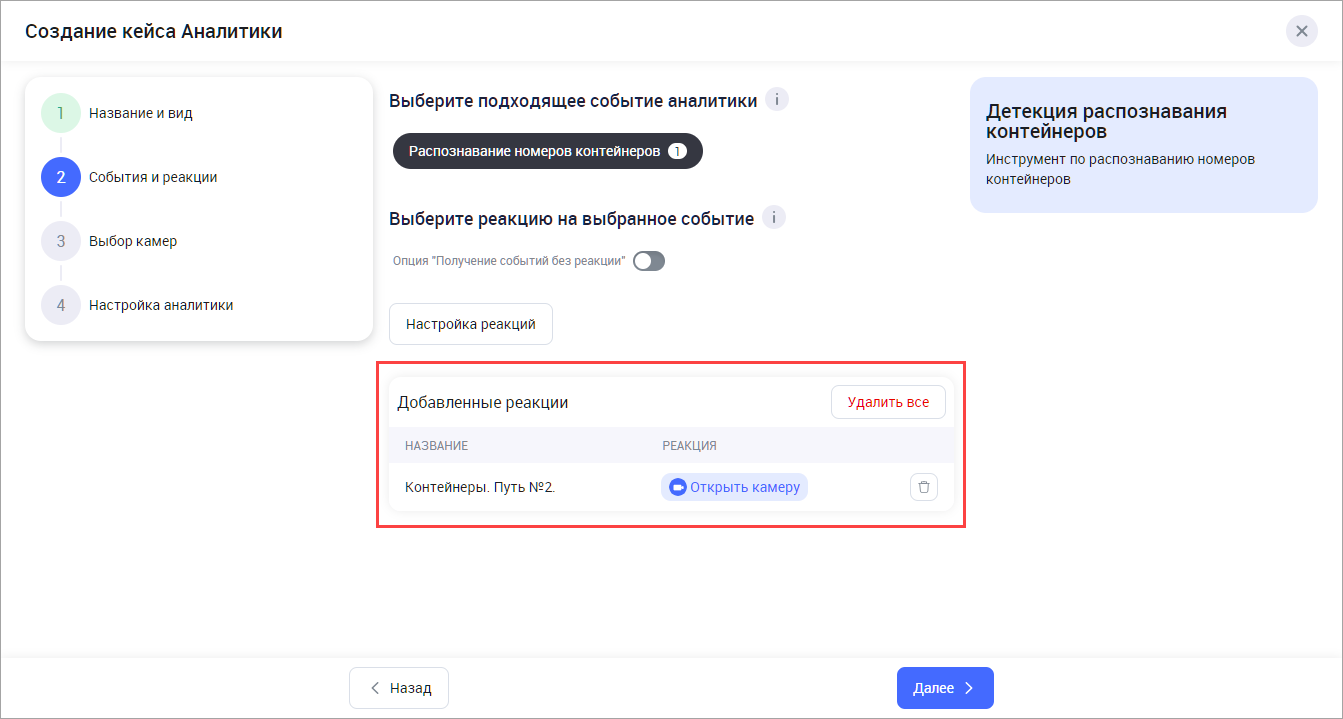Click info icon beside reaction selection heading
Viewport: 1343px width, 719px height.
tap(774, 218)
